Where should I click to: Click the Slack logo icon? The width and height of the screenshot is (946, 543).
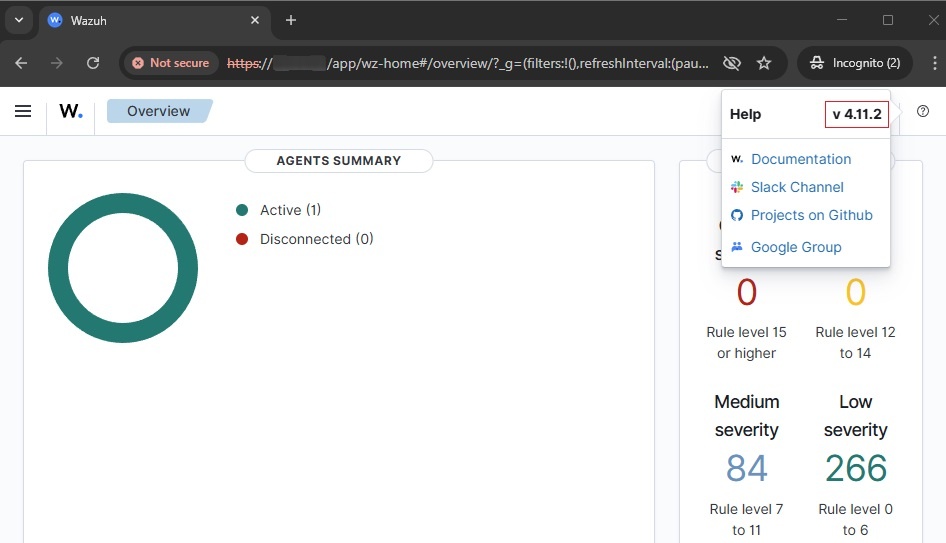(x=737, y=187)
